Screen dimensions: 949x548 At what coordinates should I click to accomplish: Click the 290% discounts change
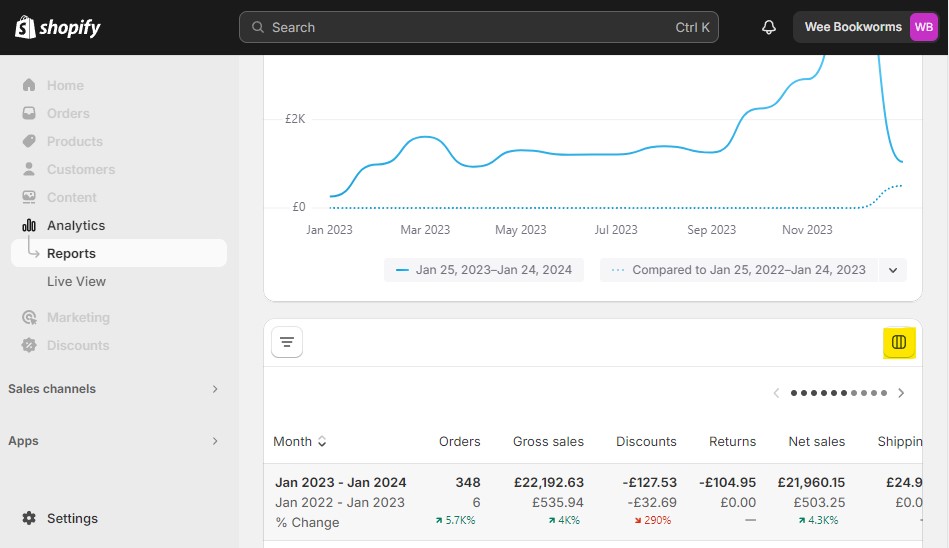652,520
